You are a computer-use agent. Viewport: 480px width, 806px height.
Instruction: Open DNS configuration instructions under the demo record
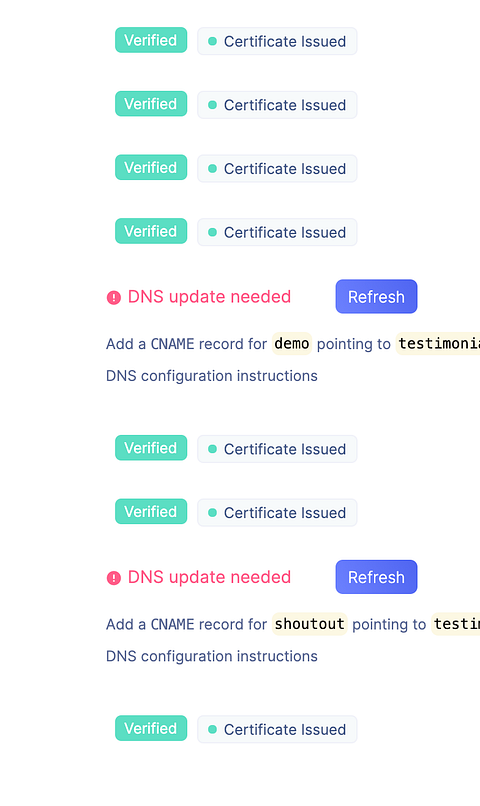pos(212,376)
